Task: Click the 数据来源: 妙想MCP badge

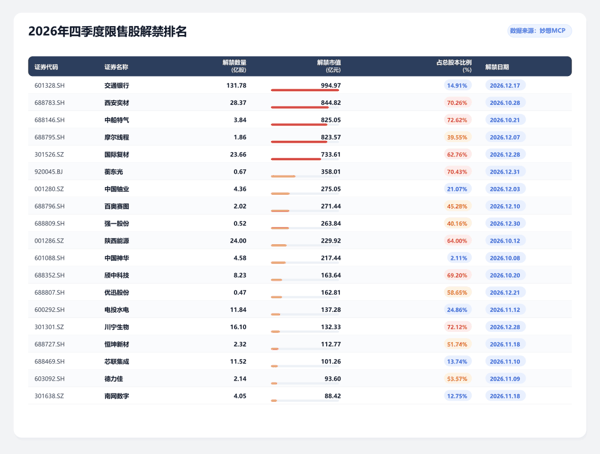Action: click(539, 31)
